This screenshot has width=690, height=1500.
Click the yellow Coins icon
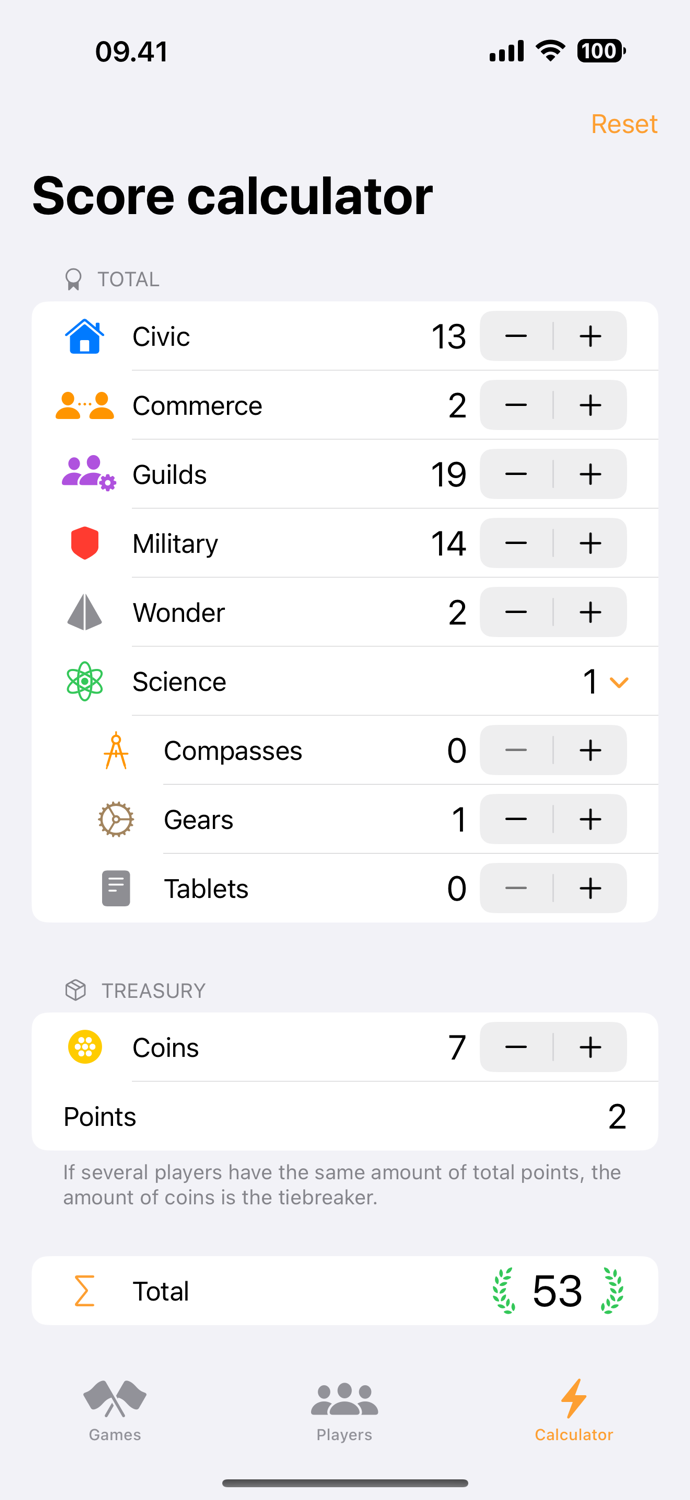(84, 1047)
